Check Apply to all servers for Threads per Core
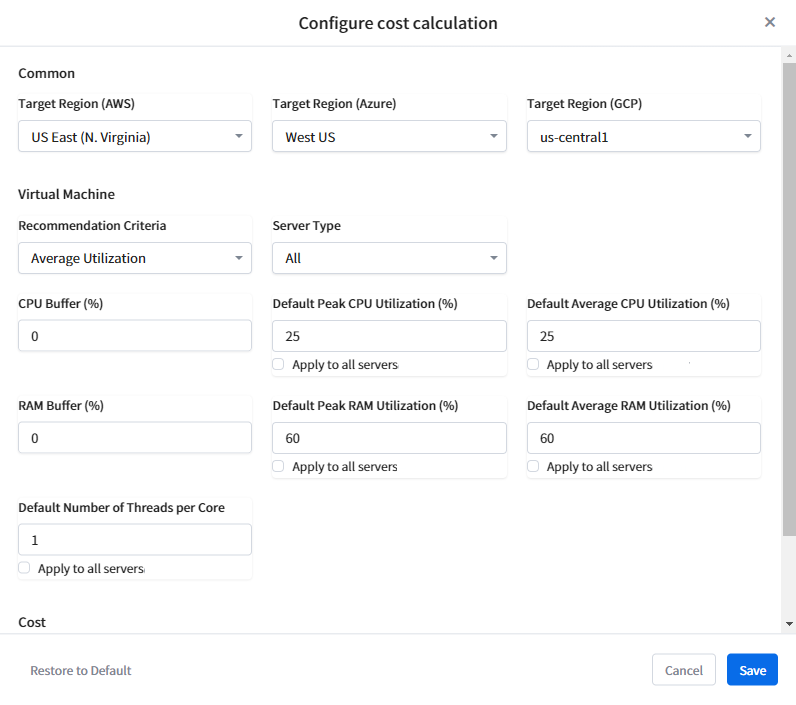The image size is (796, 705). 25,568
